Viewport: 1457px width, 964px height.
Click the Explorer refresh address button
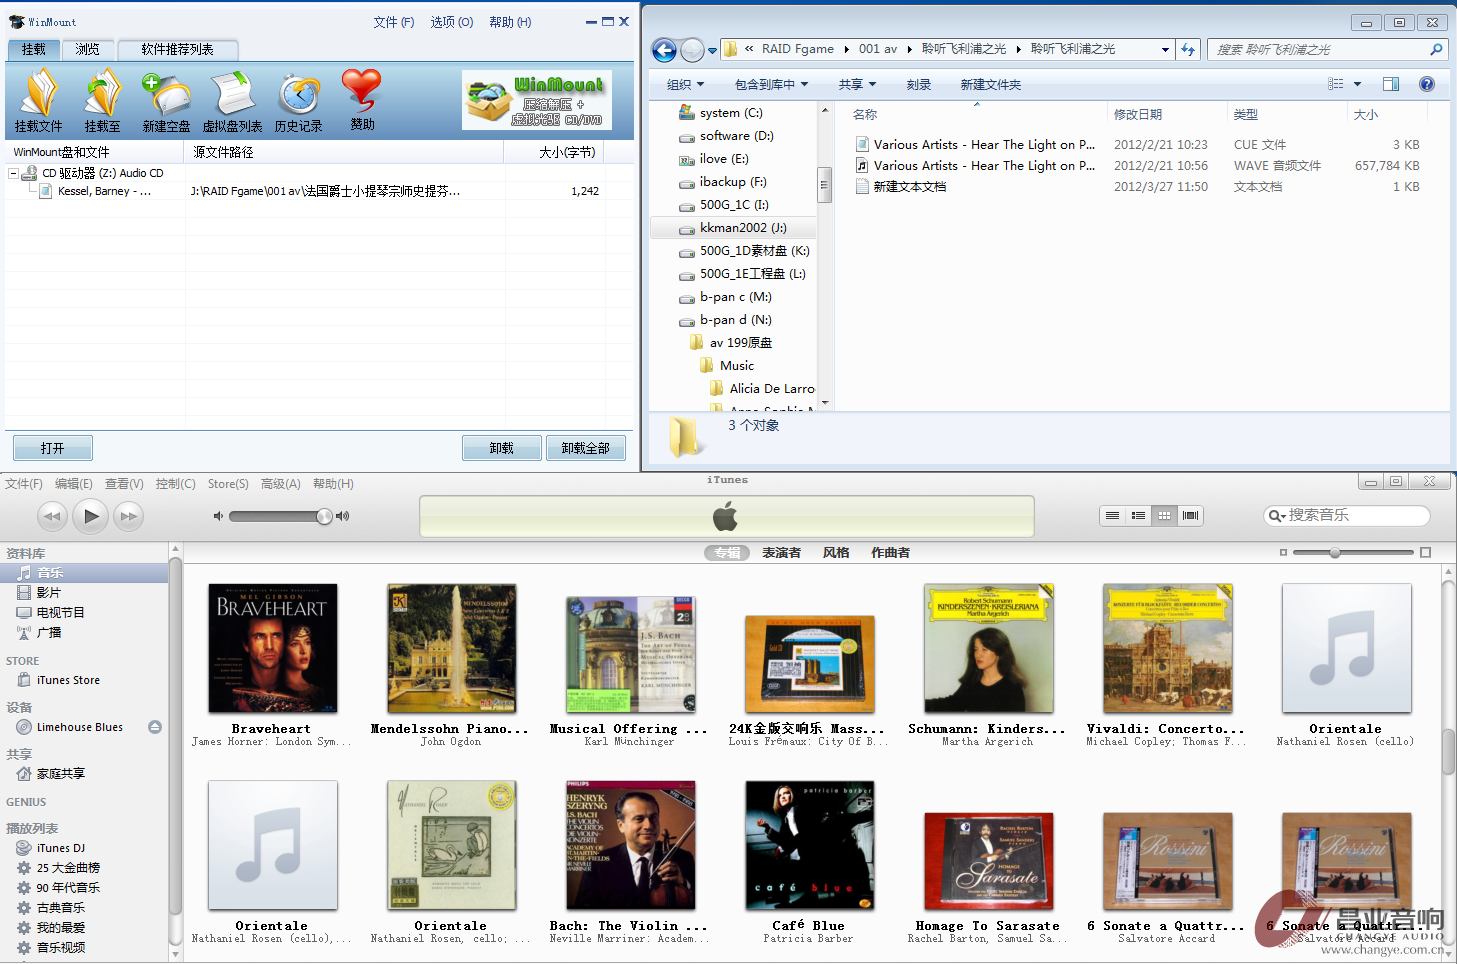point(1188,49)
